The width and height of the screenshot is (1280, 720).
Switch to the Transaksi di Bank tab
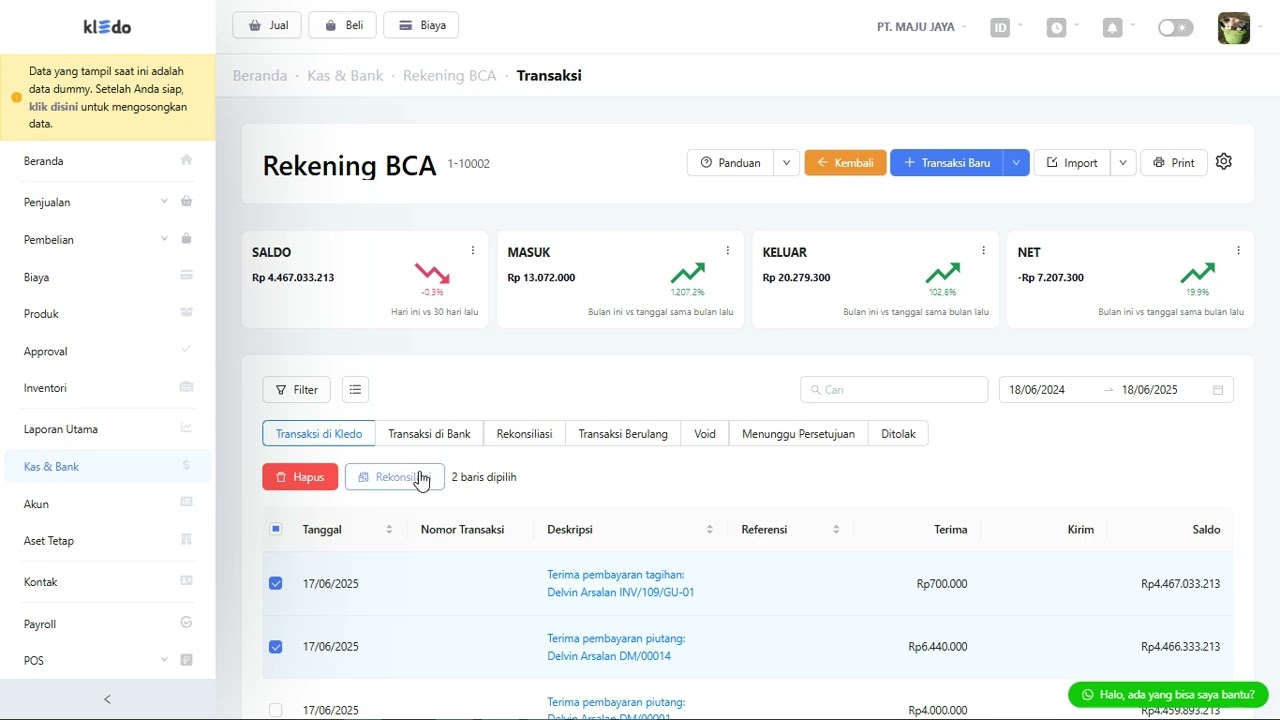tap(429, 434)
